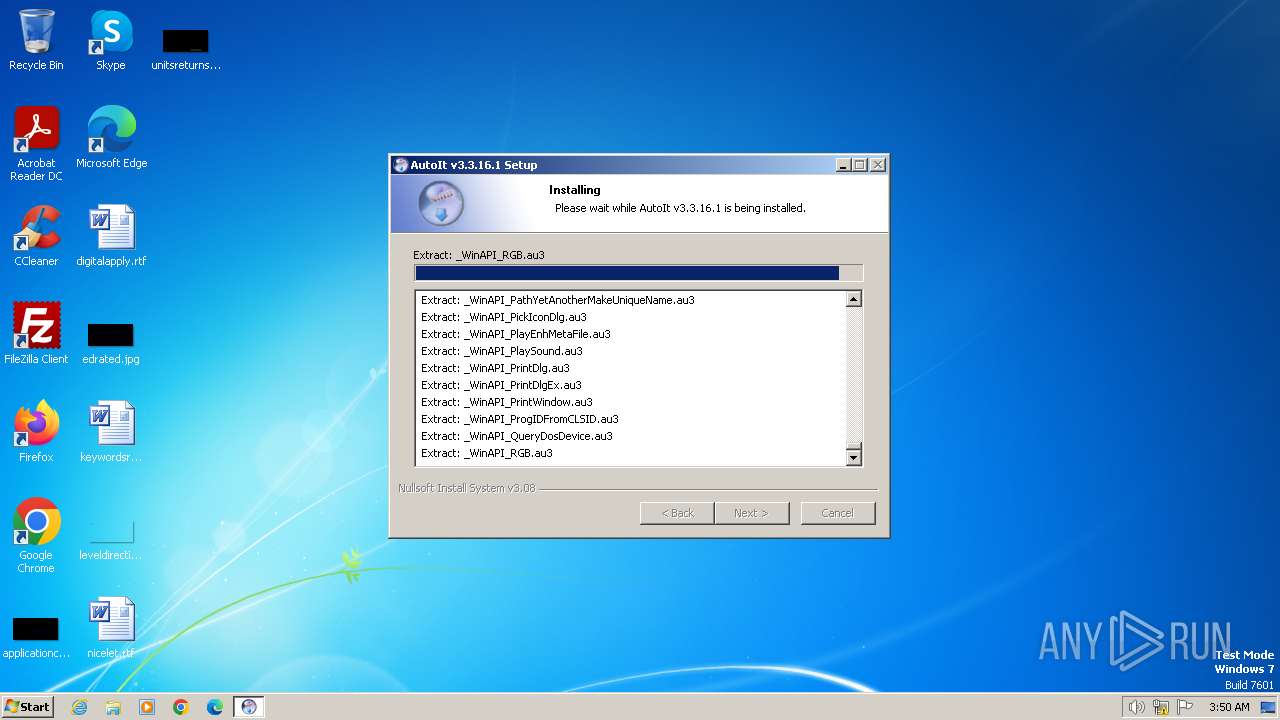This screenshot has width=1280, height=720.
Task: Launch Microsoft Edge desktop shortcut
Action: (x=111, y=137)
